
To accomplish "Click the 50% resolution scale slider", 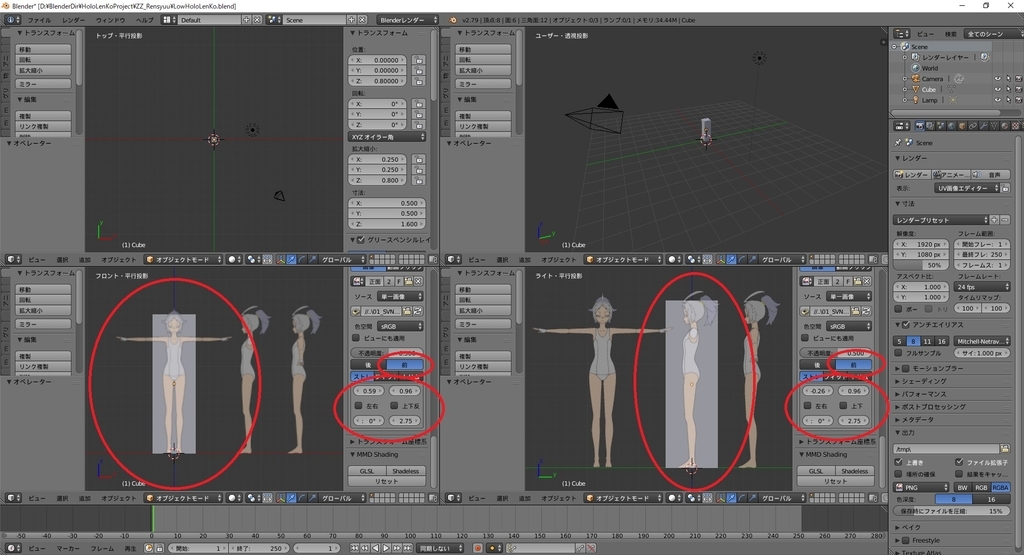I will (x=922, y=265).
